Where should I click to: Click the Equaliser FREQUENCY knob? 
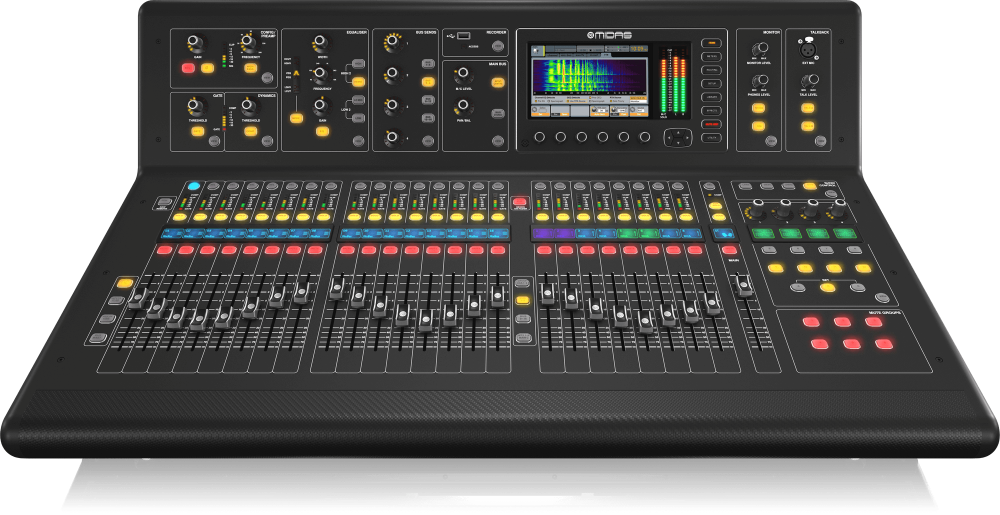point(321,75)
